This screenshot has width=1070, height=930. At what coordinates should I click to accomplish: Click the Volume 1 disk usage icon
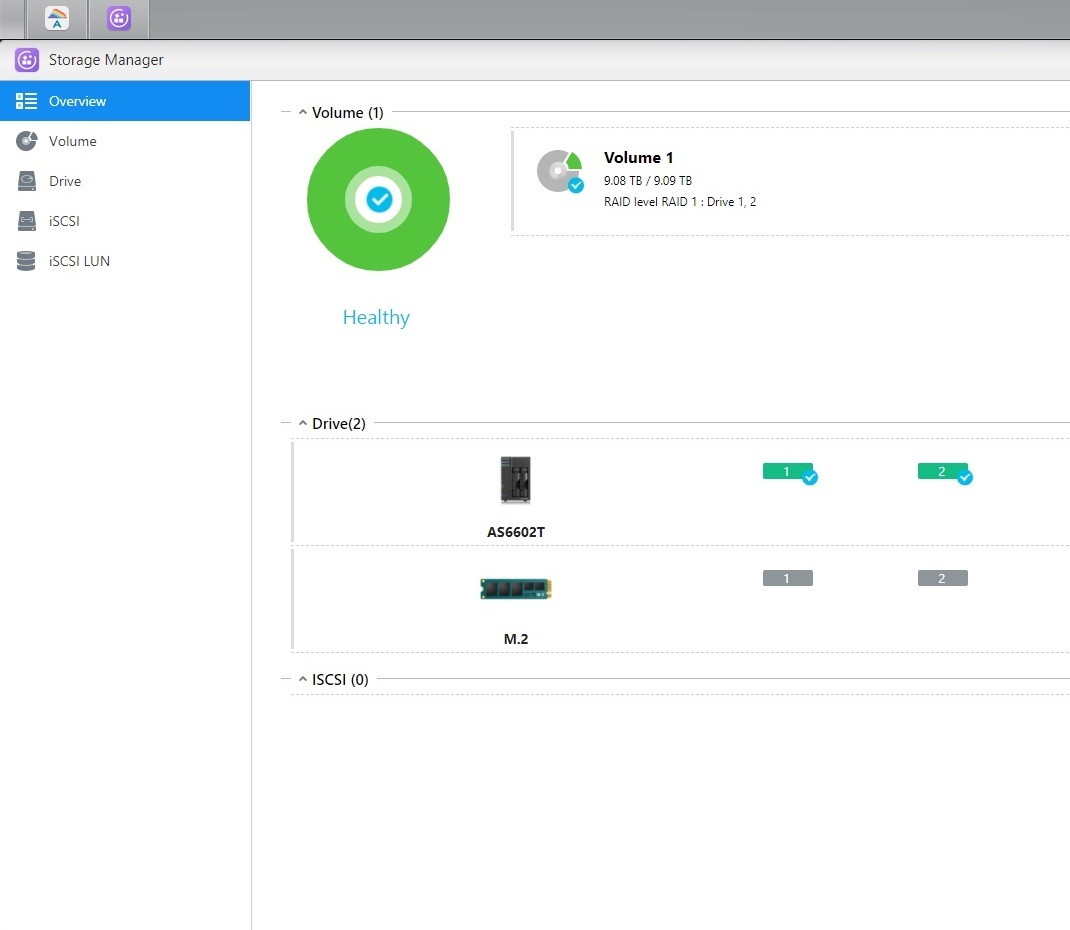click(x=560, y=171)
